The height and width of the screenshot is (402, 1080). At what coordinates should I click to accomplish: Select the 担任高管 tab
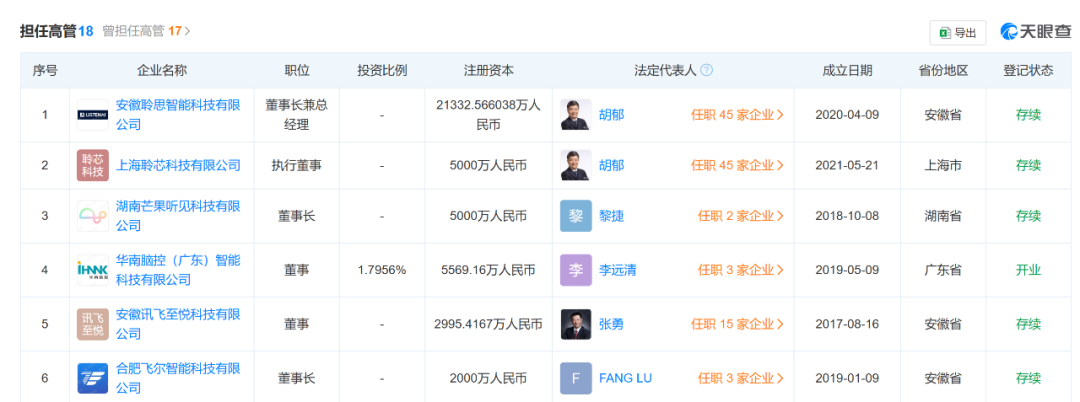(56, 31)
